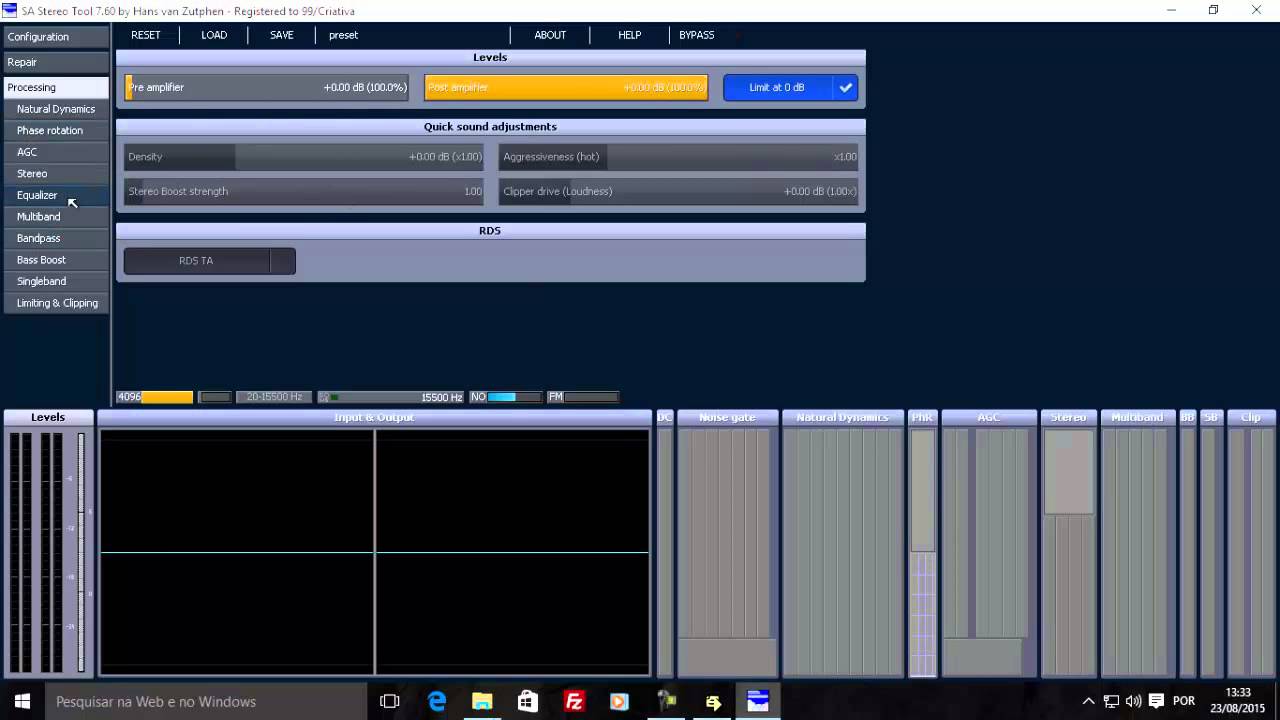Open the Equalizer page
This screenshot has height=720, width=1280.
(x=56, y=195)
